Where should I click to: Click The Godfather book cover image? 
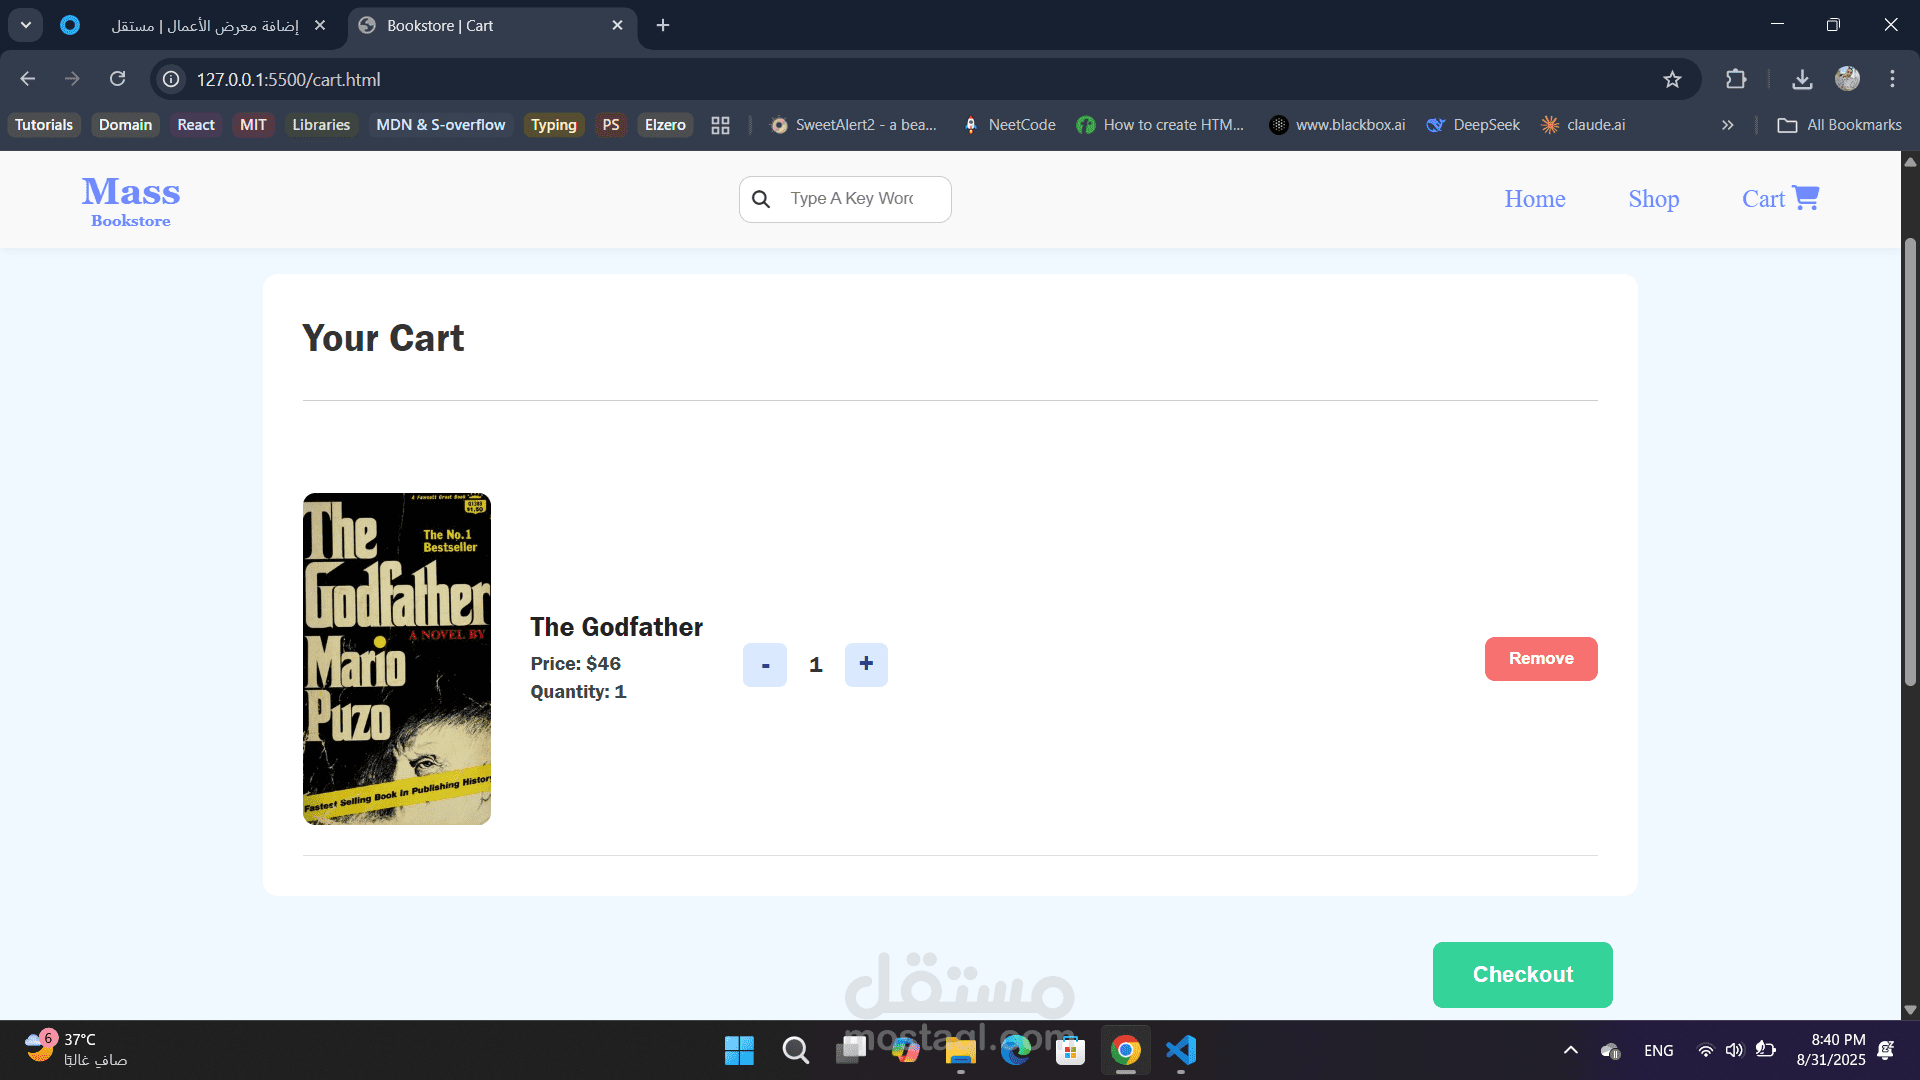tap(397, 659)
